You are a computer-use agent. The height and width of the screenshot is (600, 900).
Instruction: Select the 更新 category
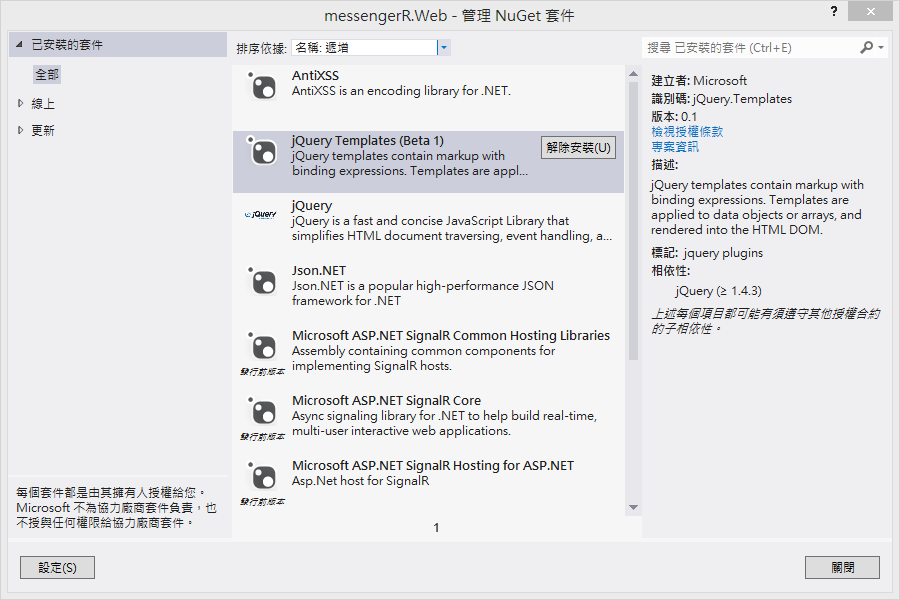[x=43, y=131]
